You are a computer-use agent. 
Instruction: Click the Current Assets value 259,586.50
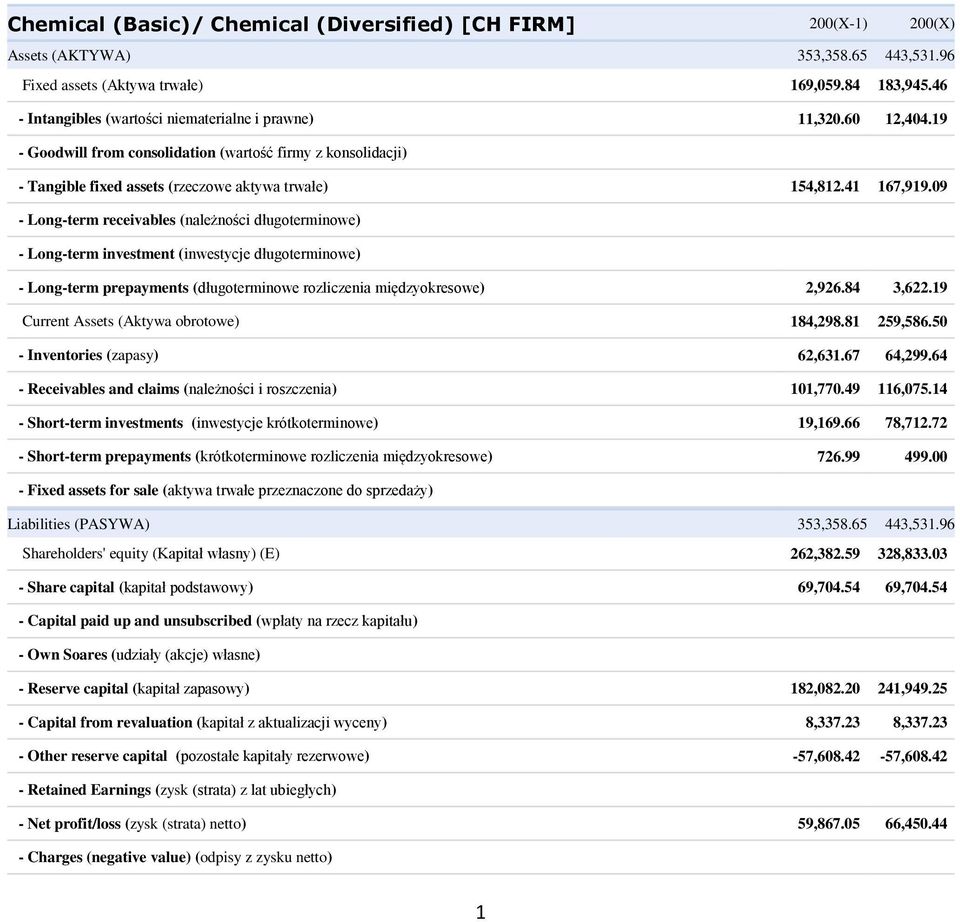pos(912,321)
